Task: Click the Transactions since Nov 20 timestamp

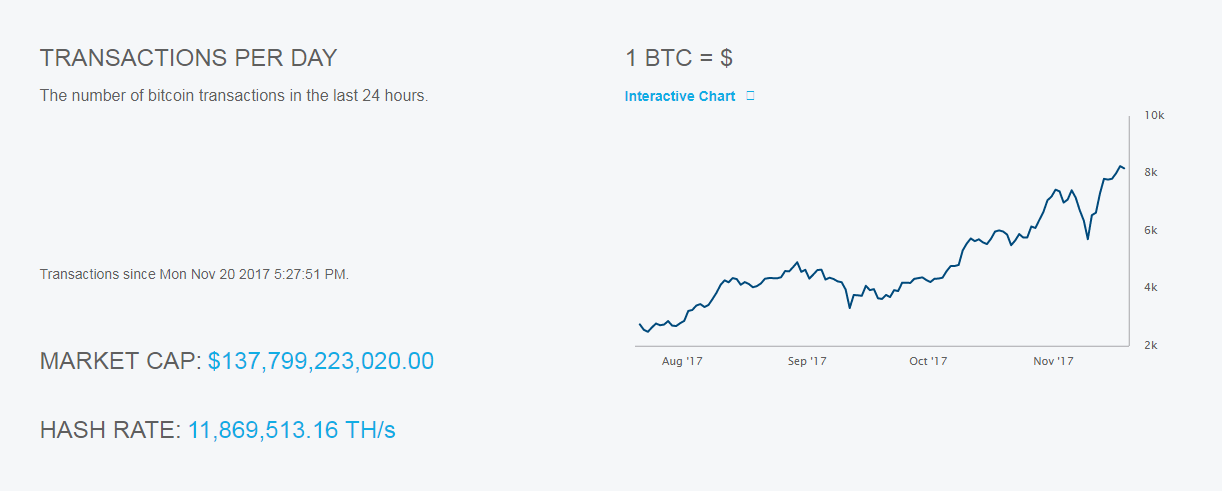Action: (194, 274)
